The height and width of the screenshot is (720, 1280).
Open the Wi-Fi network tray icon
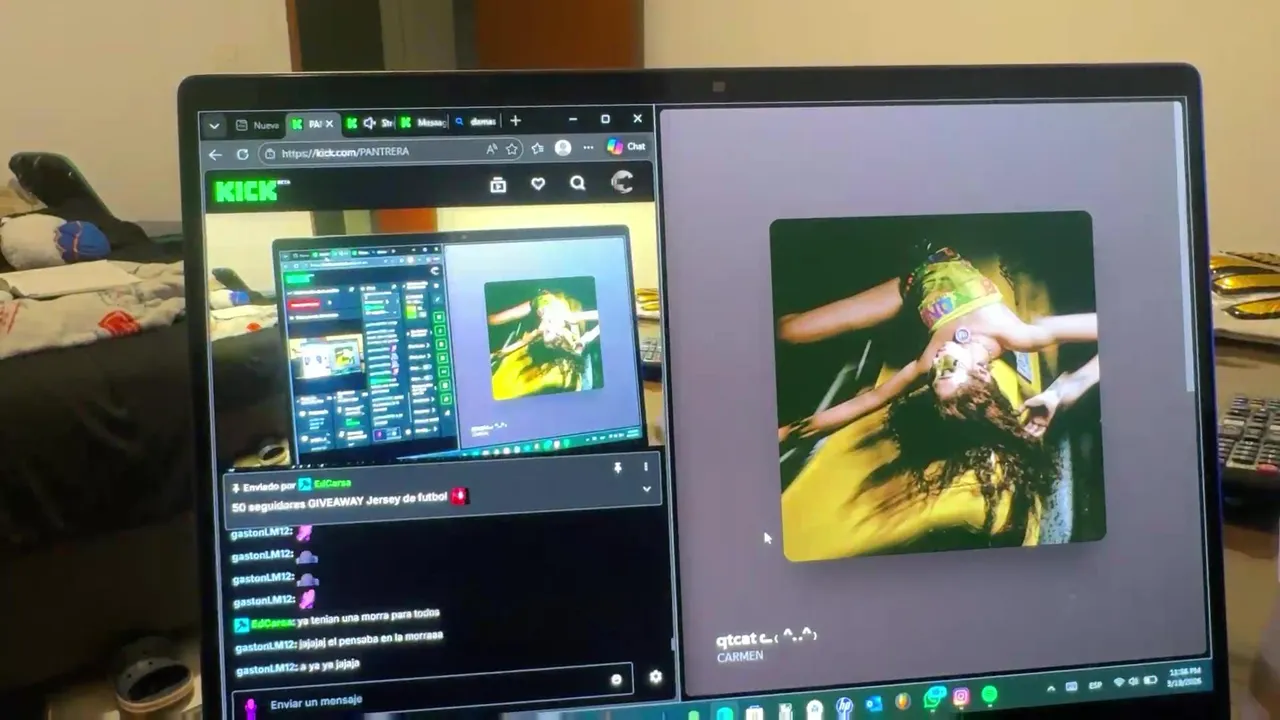click(1118, 683)
